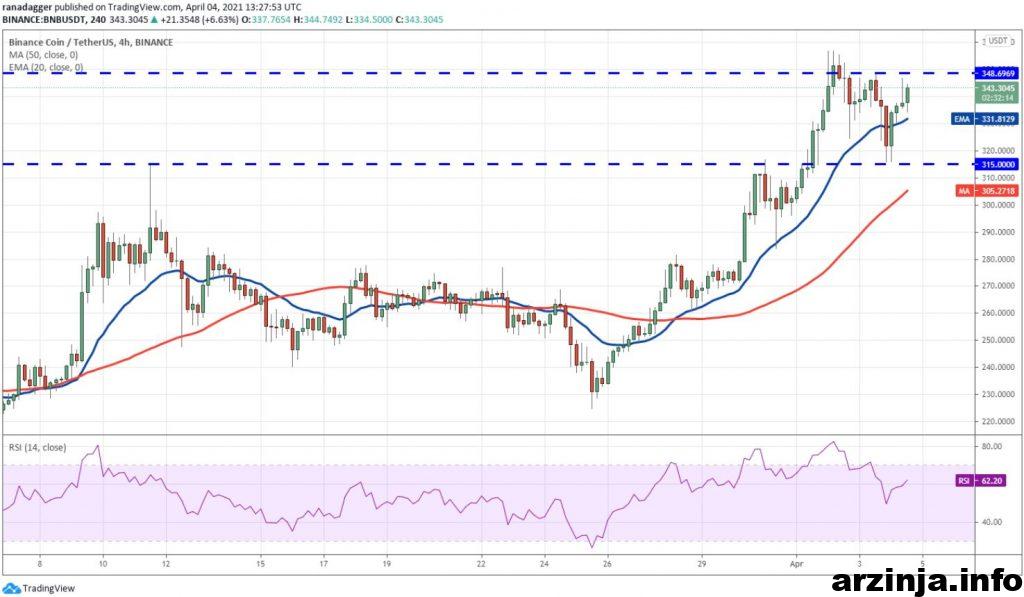Click the 29 date axis label
The width and height of the screenshot is (1024, 597).
(x=702, y=563)
